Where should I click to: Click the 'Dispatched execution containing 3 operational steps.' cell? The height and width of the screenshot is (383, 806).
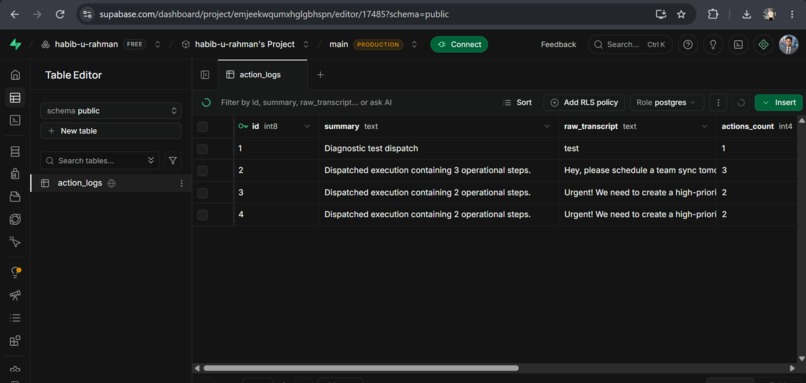438,171
